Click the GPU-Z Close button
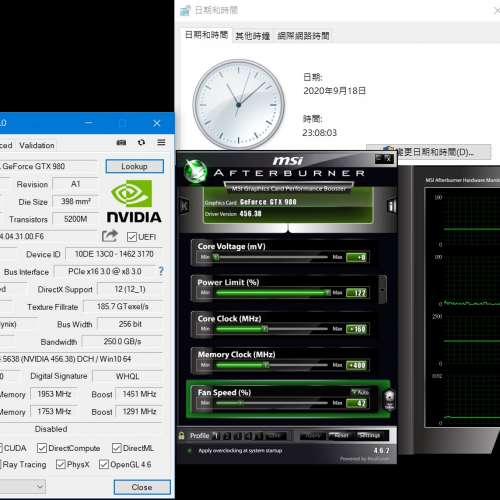500x500 pixels. click(x=142, y=487)
